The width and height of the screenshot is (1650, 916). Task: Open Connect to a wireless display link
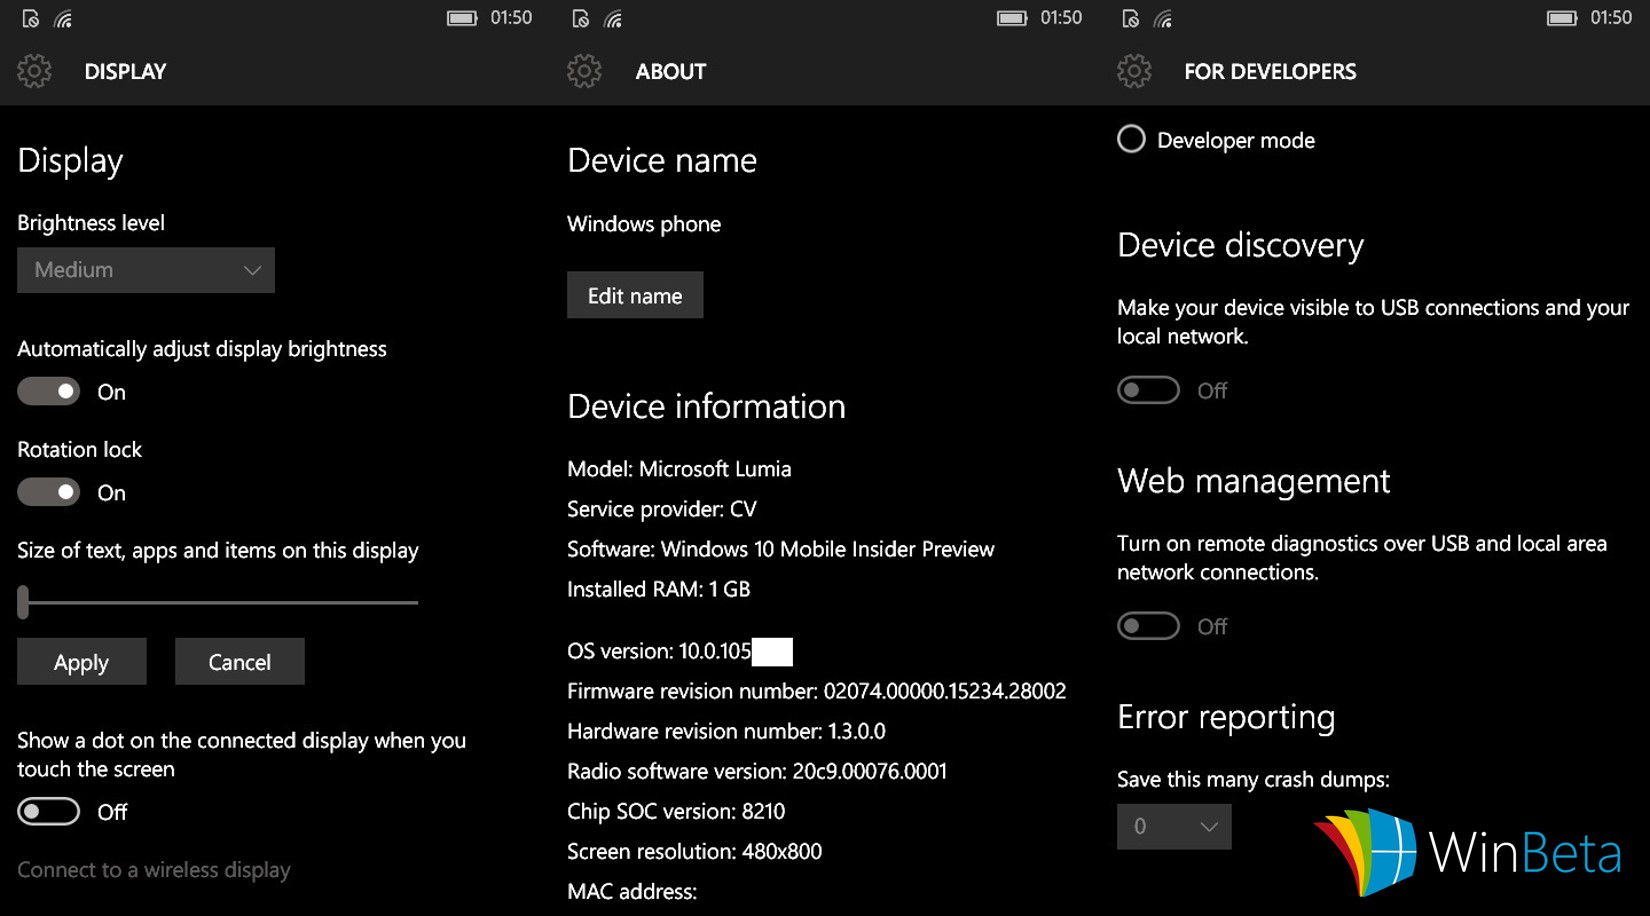click(x=154, y=870)
